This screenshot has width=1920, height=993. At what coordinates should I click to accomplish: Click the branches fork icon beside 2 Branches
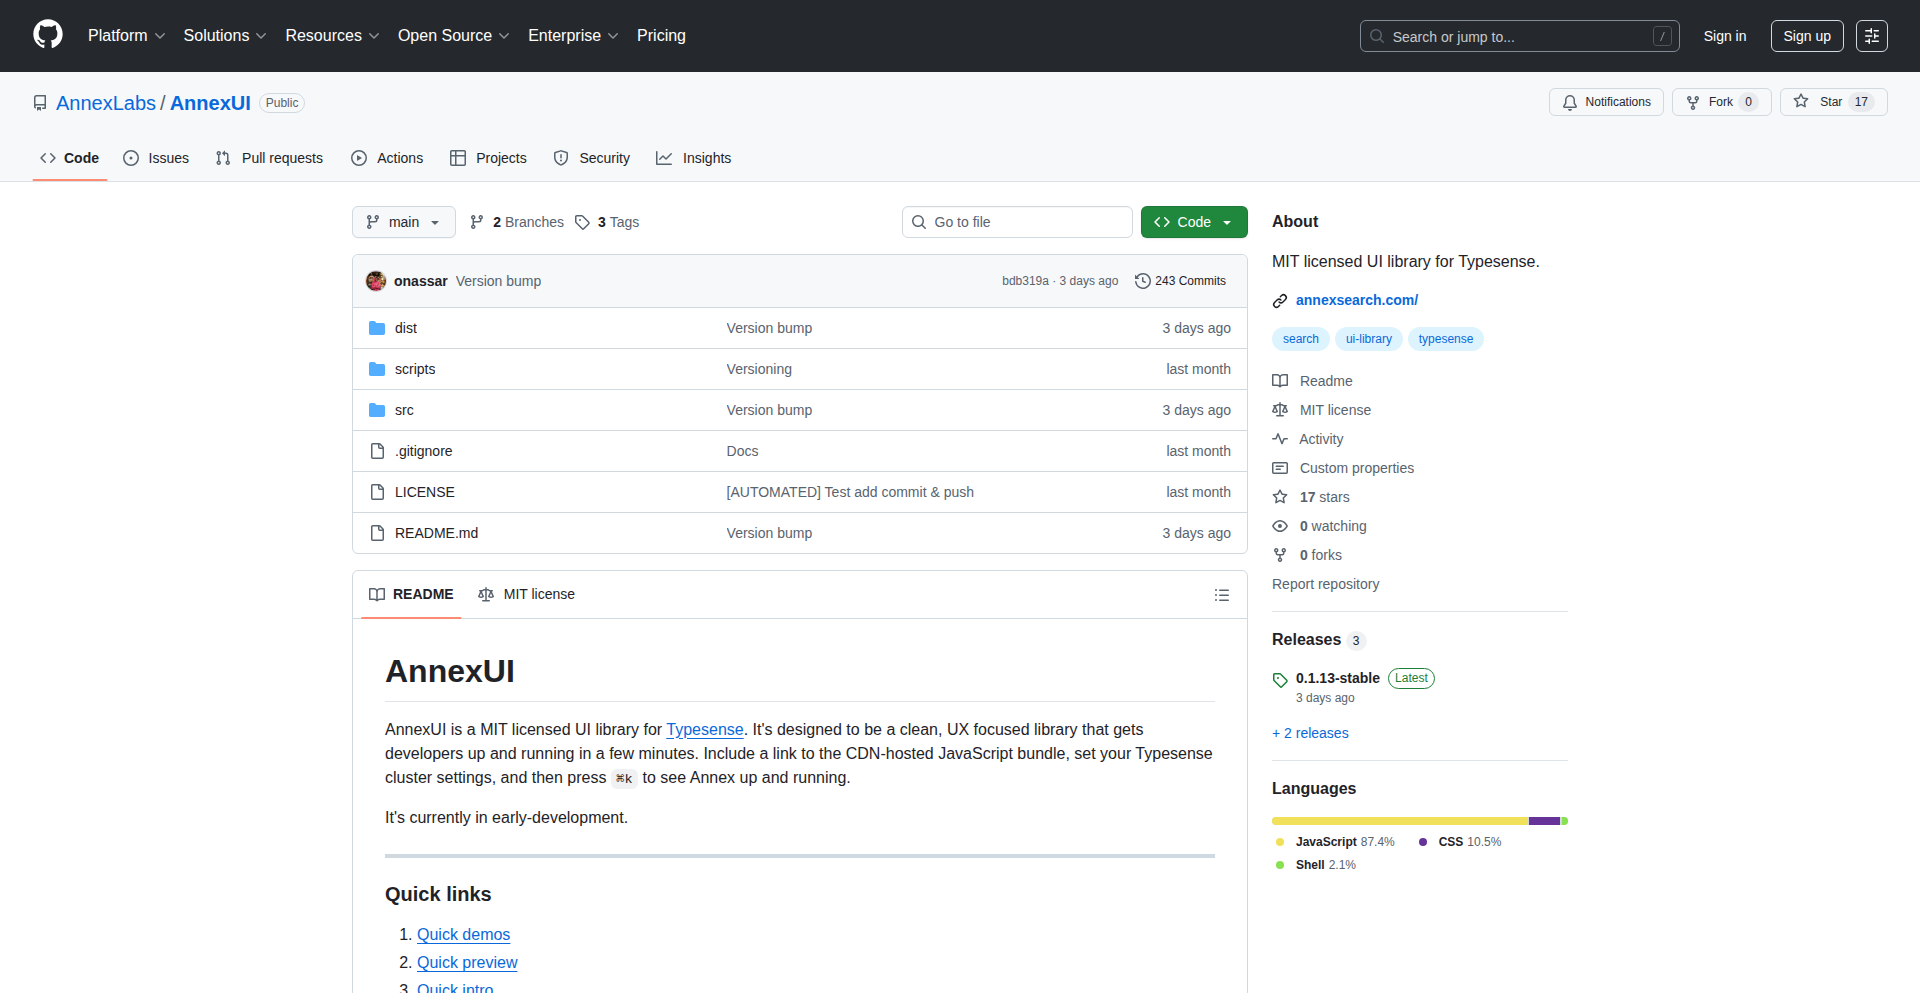coord(477,222)
